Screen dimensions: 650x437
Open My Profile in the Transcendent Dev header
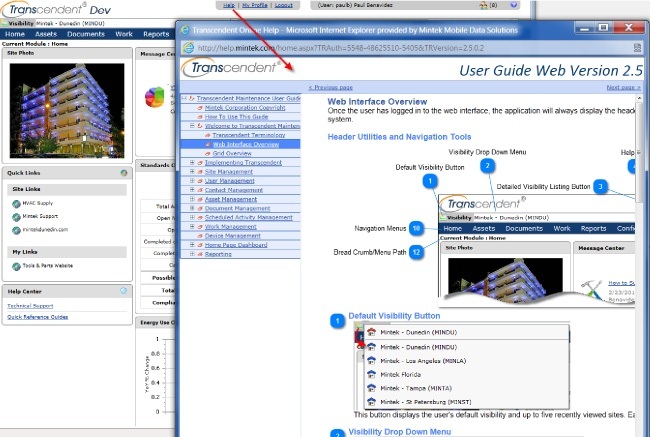pyautogui.click(x=255, y=5)
